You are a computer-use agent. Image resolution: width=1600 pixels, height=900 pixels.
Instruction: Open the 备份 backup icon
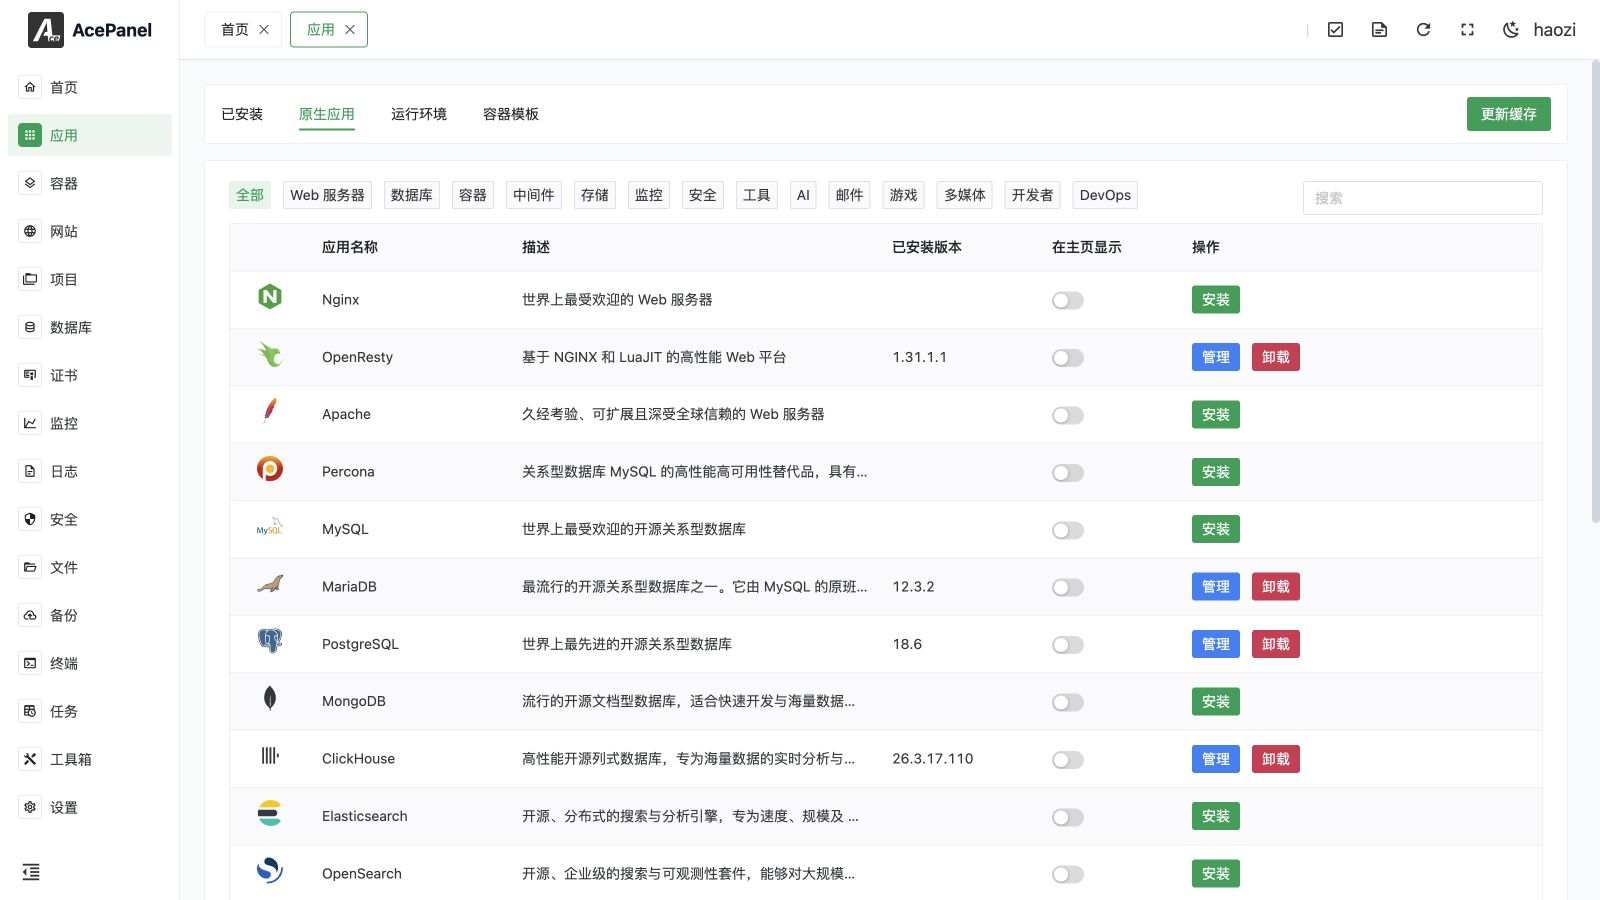[30, 615]
